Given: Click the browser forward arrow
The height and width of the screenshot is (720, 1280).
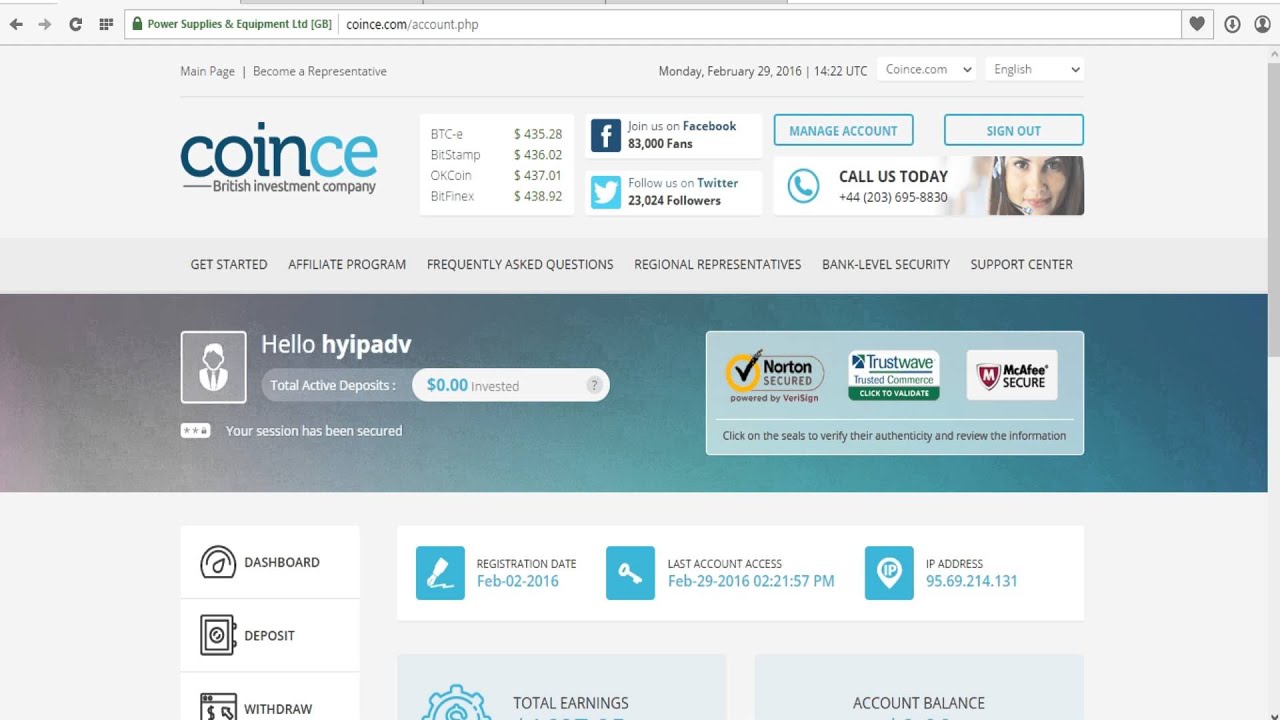Looking at the screenshot, I should pyautogui.click(x=45, y=24).
